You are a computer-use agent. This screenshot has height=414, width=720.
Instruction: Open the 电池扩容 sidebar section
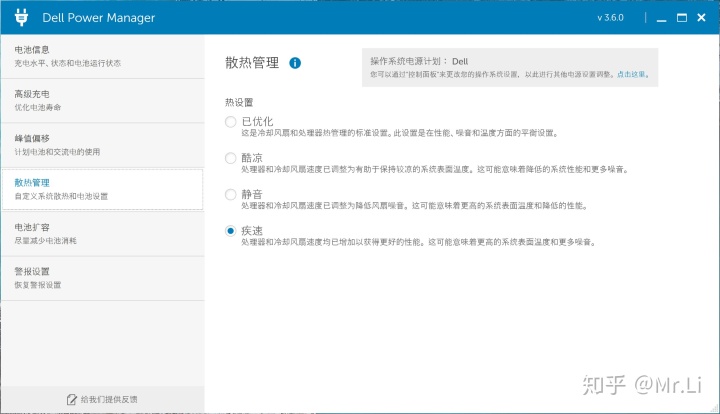tap(102, 234)
